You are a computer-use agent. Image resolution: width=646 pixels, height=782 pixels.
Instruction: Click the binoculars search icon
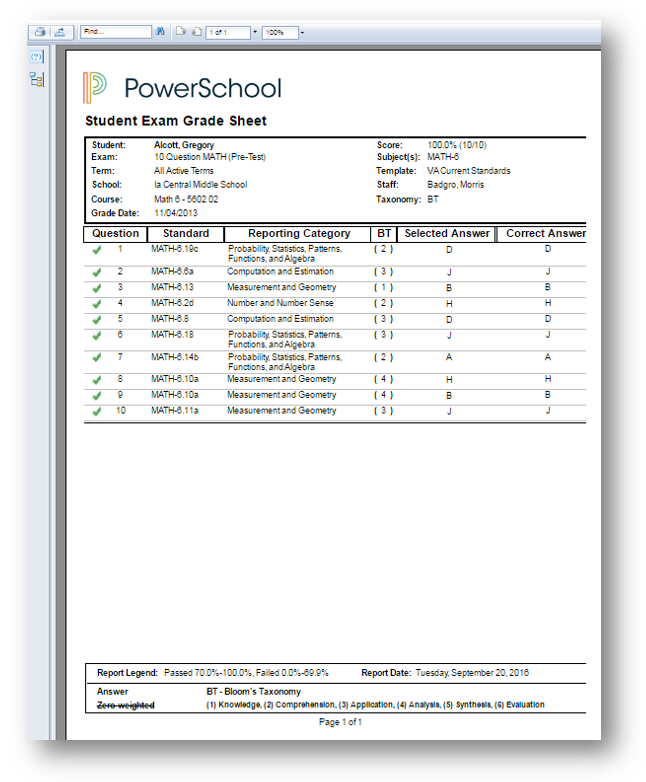(160, 31)
